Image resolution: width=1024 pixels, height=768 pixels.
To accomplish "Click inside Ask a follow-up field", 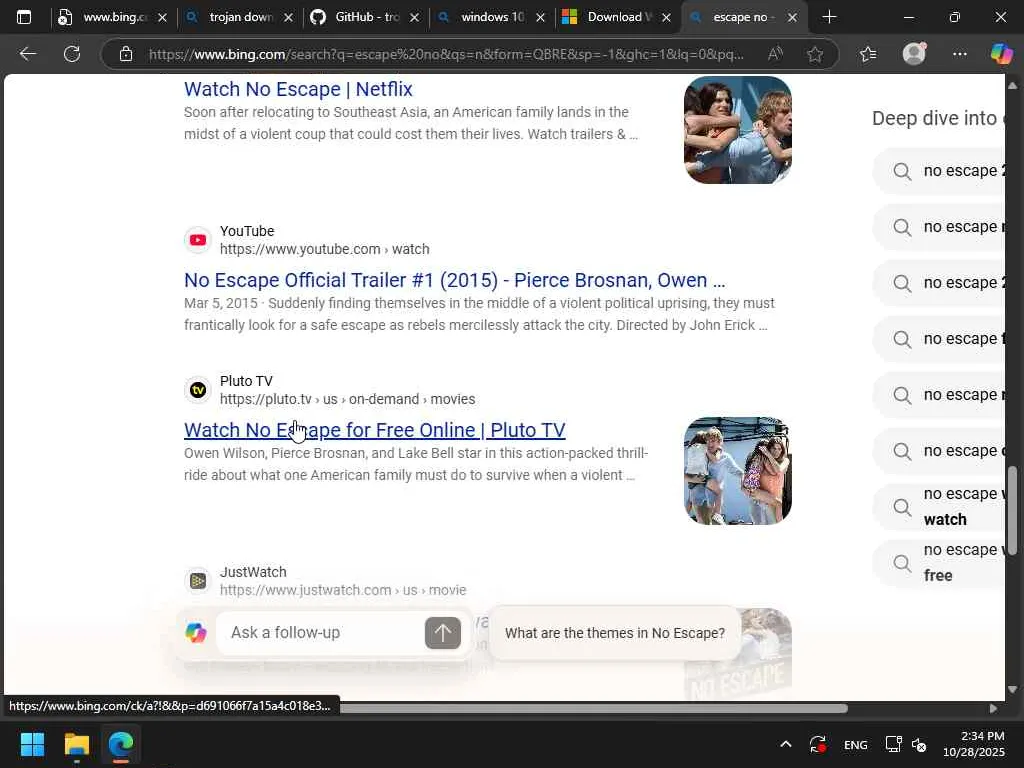I will (323, 633).
